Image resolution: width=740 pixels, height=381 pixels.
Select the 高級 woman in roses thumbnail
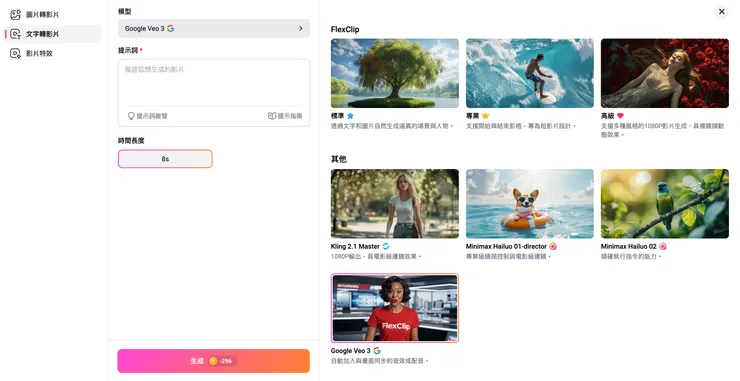(664, 73)
